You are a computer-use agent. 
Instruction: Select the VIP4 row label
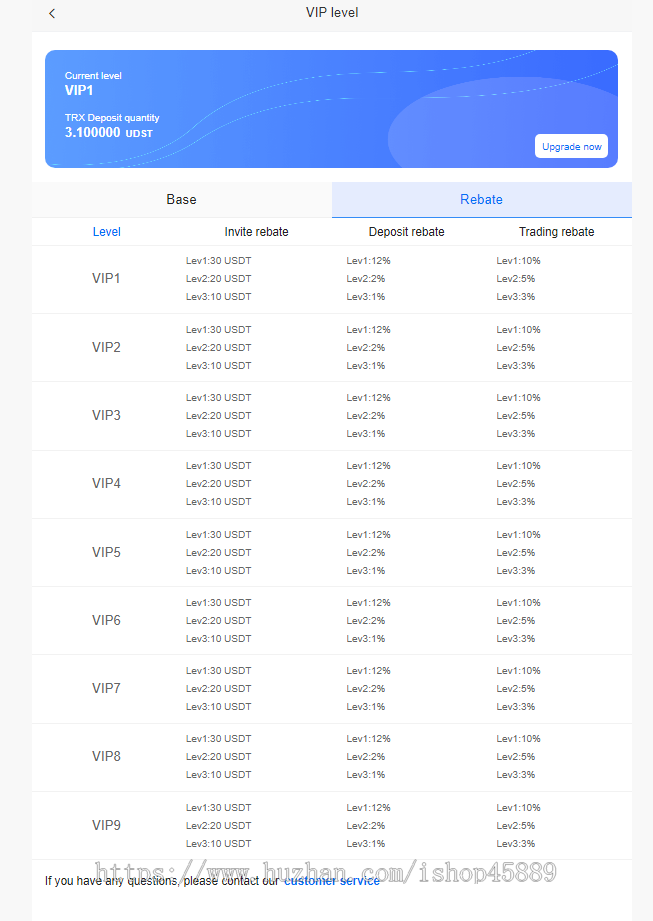click(106, 483)
